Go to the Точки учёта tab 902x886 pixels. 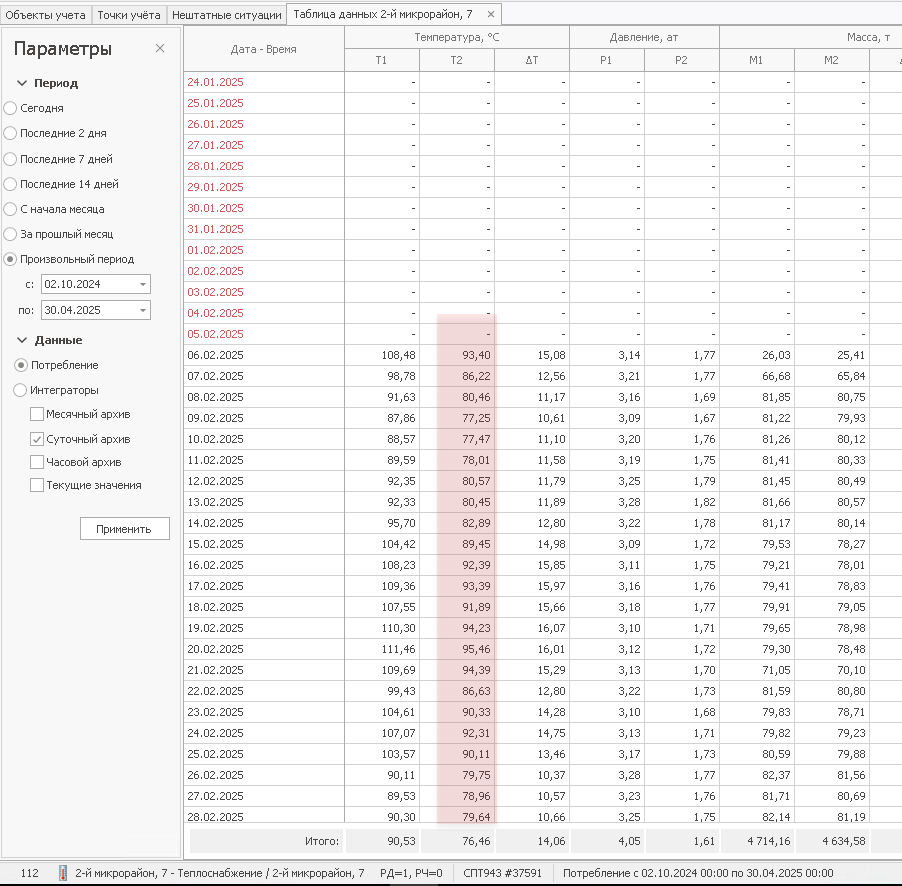coord(129,15)
